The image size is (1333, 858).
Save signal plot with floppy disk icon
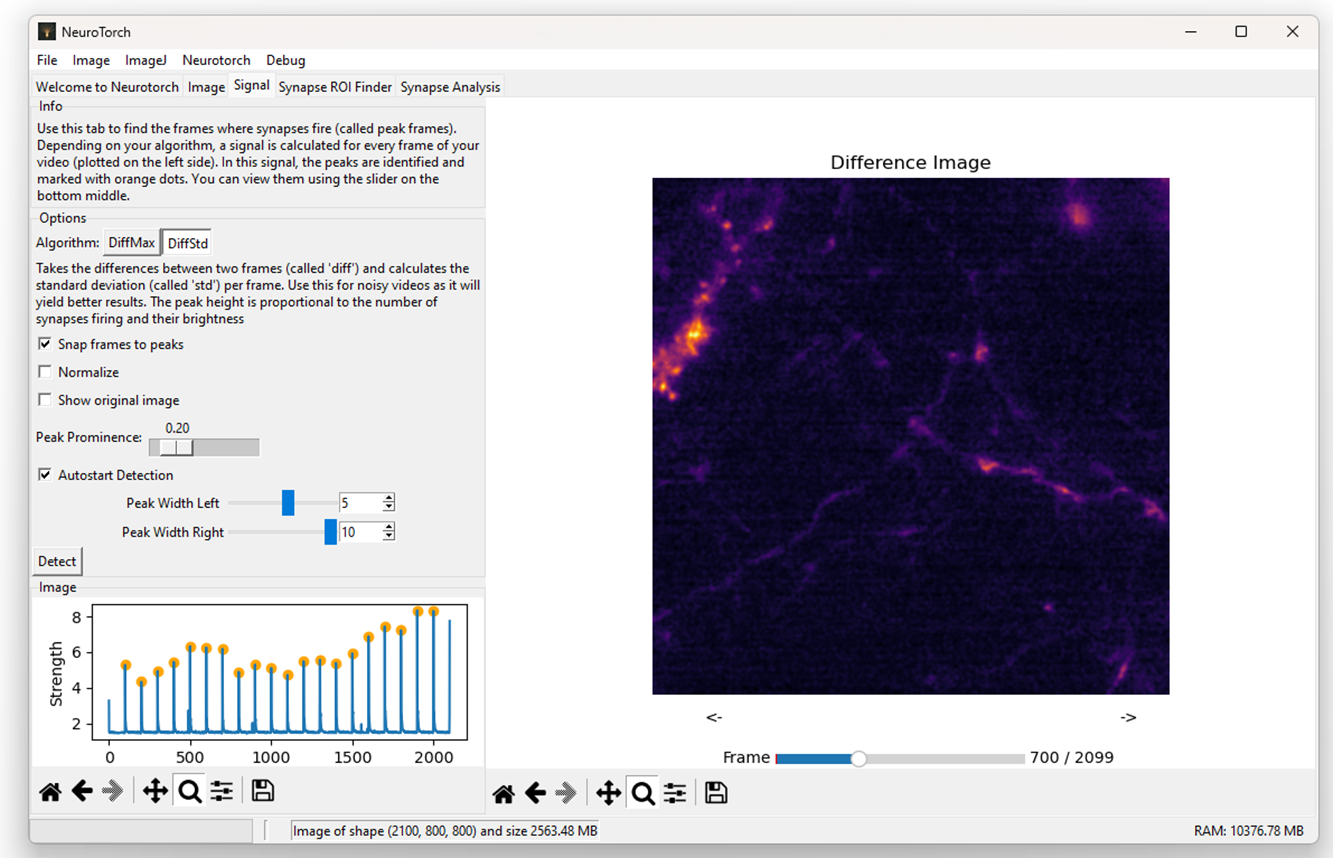tap(263, 791)
